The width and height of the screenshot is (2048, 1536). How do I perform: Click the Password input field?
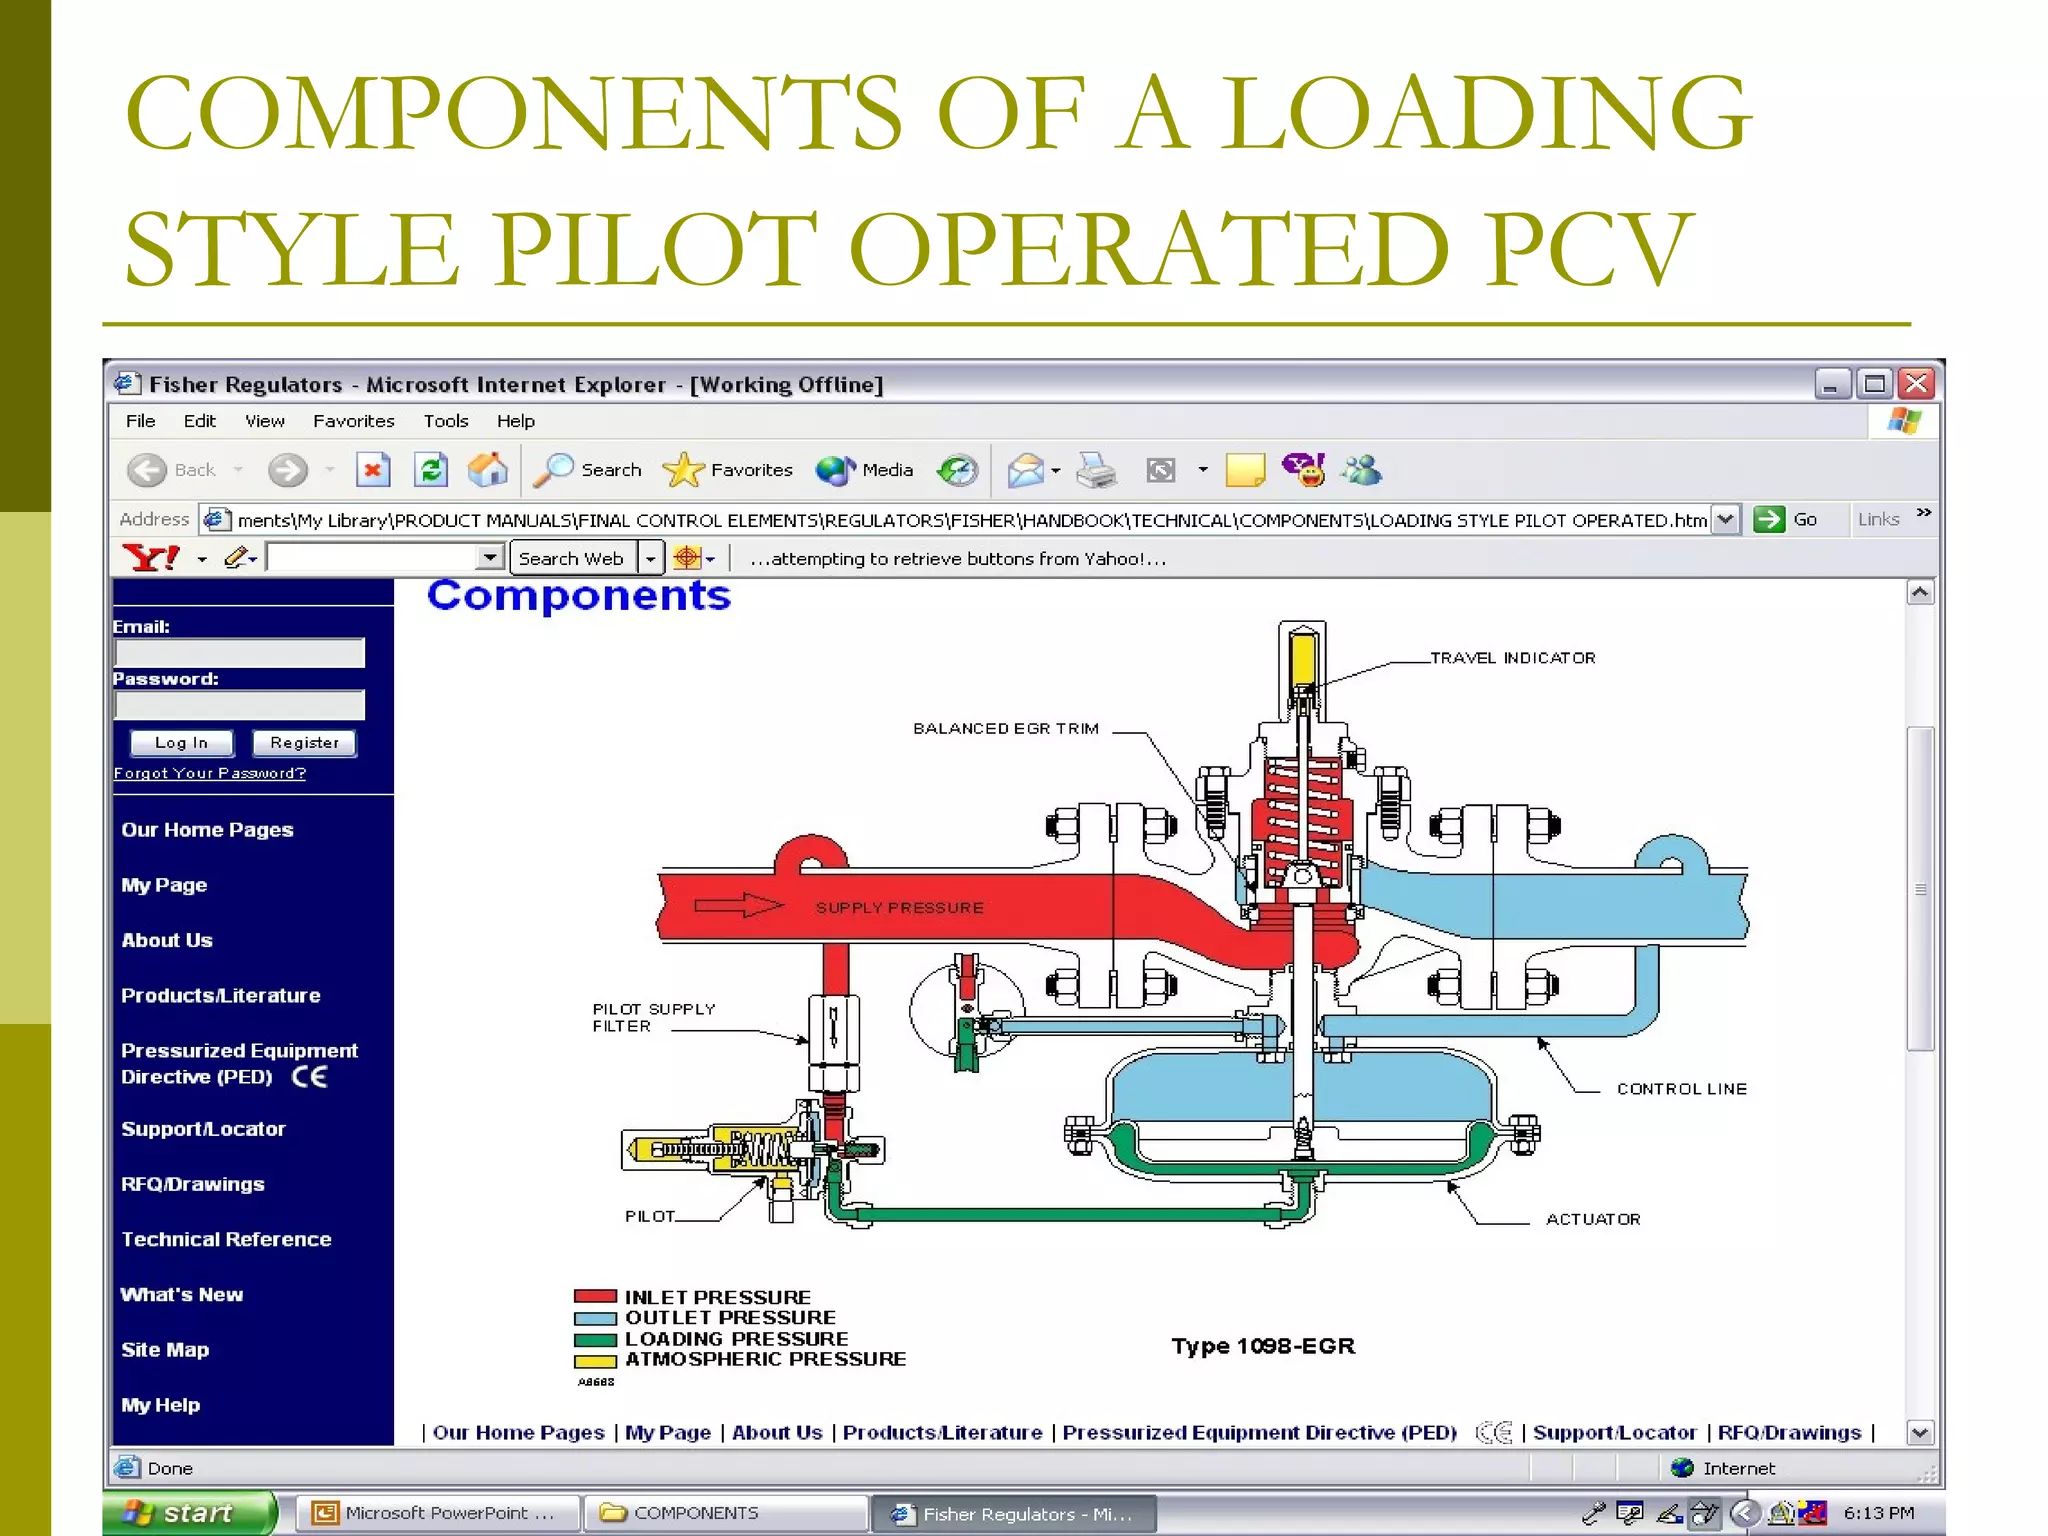coord(239,704)
